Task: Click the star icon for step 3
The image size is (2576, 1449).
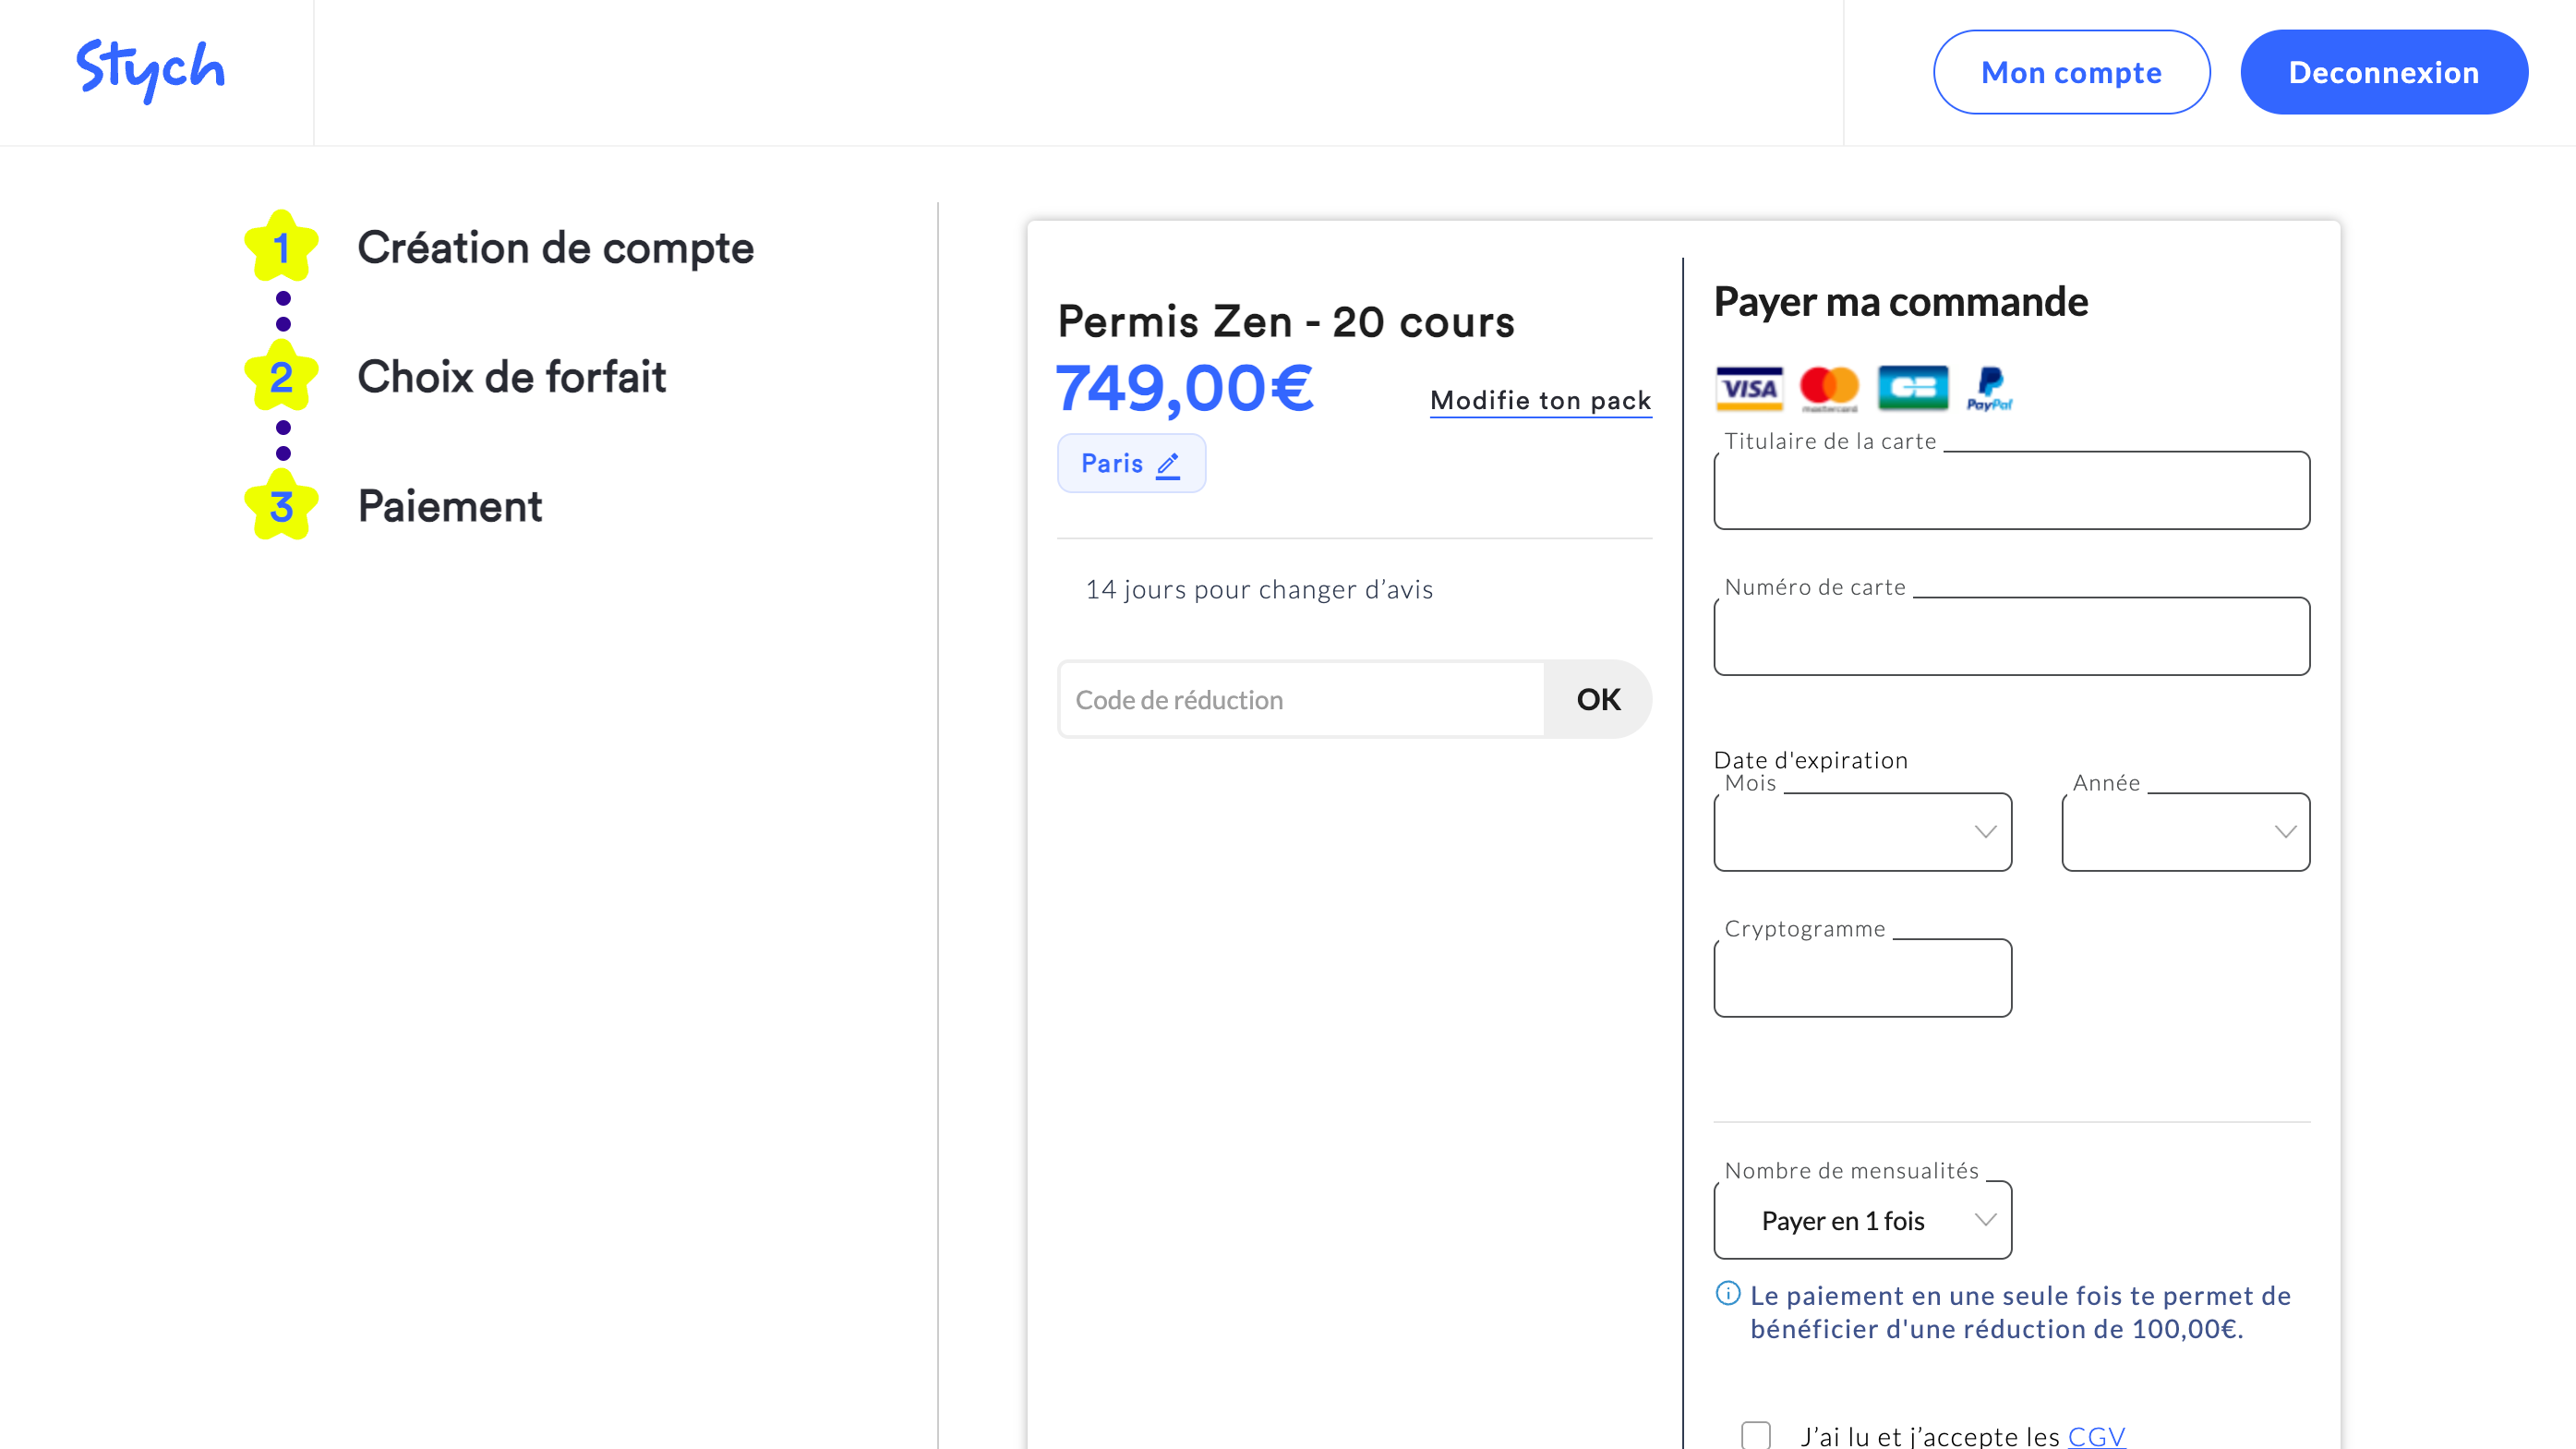Action: tap(282, 507)
